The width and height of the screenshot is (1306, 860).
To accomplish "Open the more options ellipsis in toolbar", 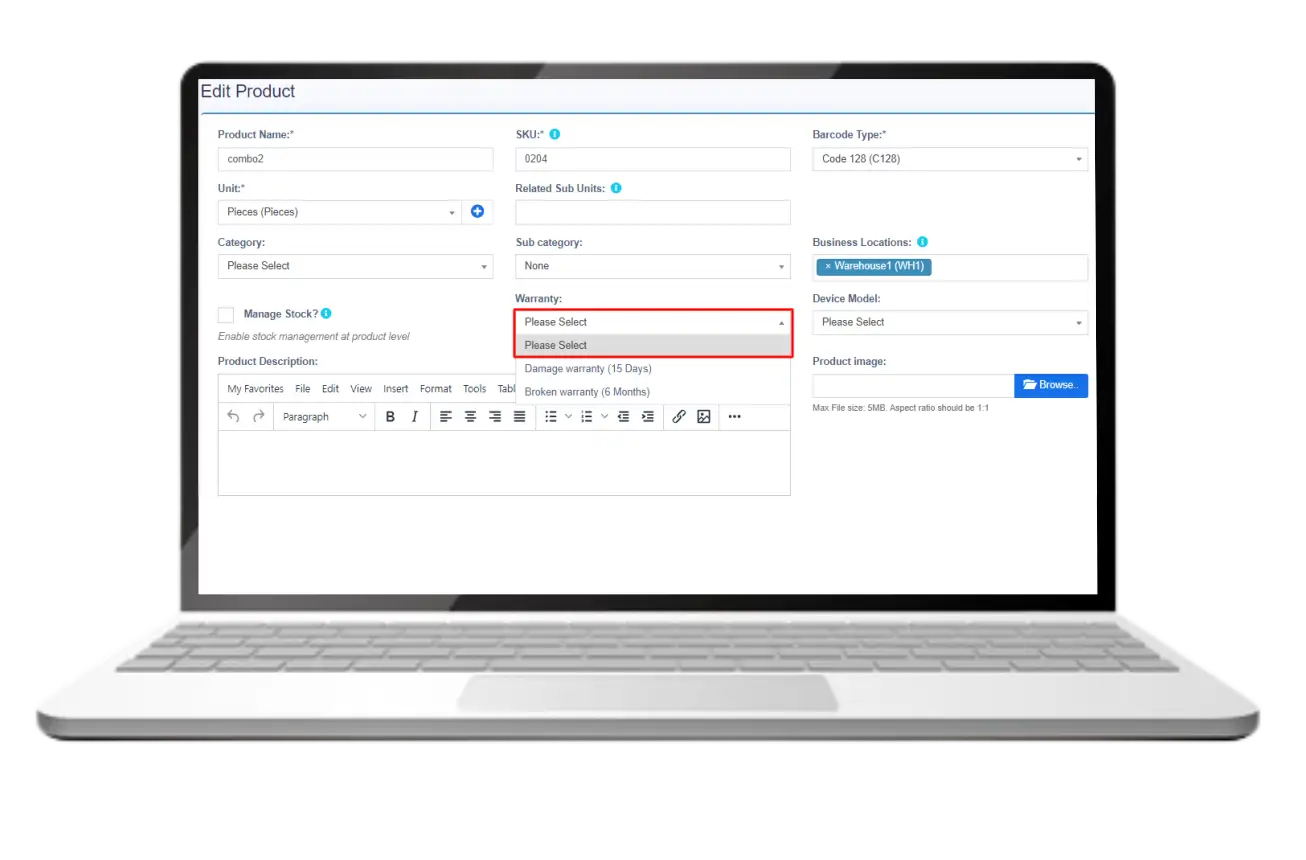I will click(735, 417).
